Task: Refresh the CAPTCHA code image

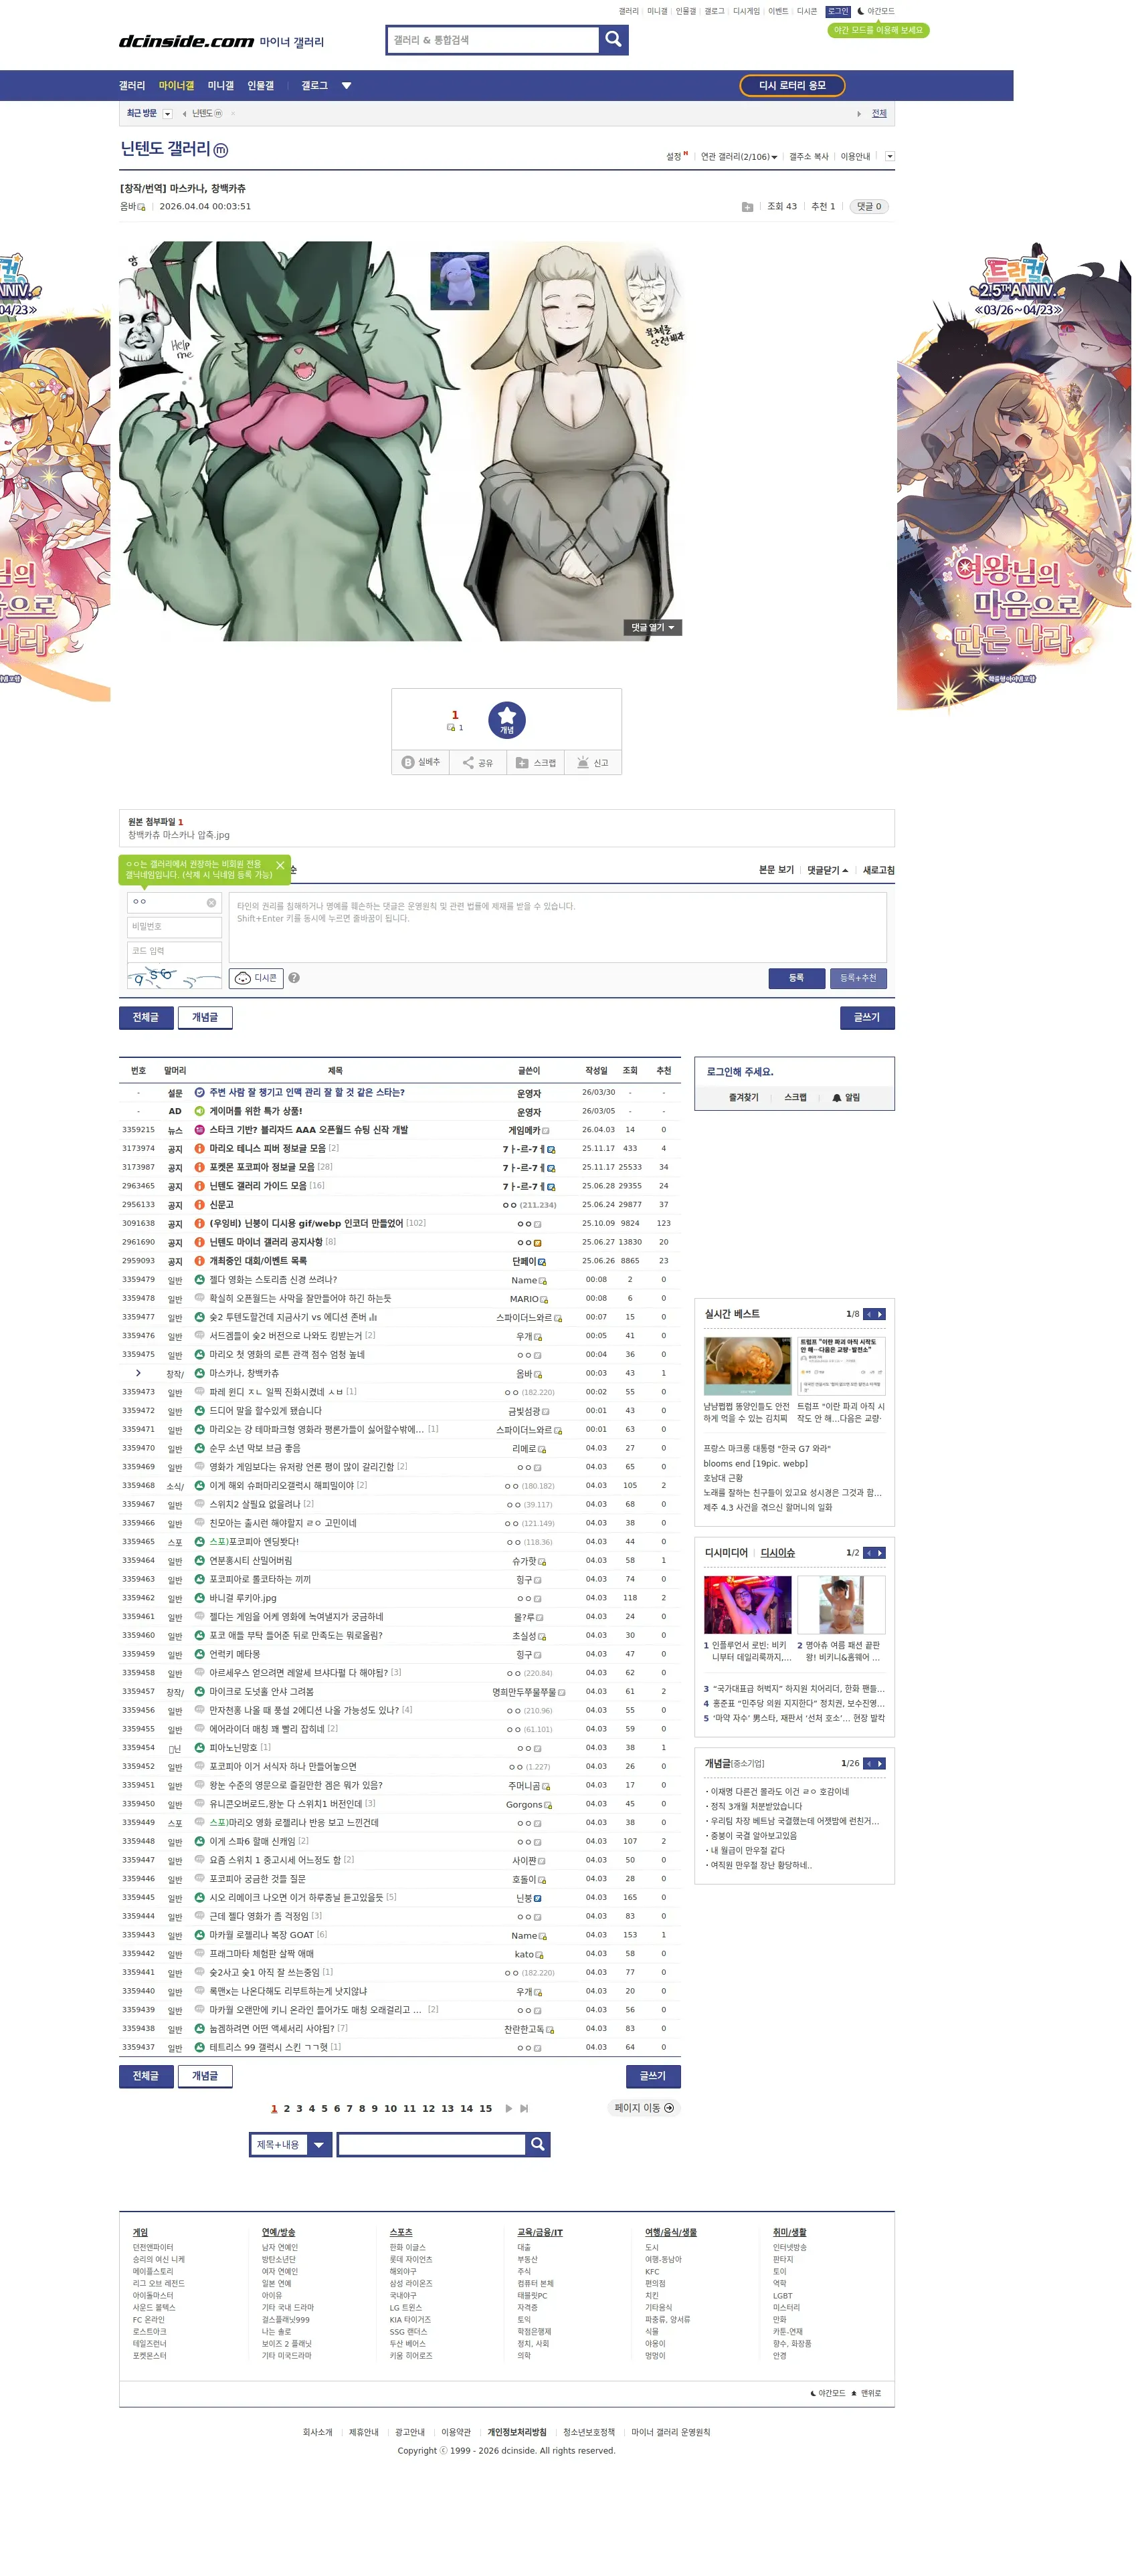Action: click(x=174, y=976)
